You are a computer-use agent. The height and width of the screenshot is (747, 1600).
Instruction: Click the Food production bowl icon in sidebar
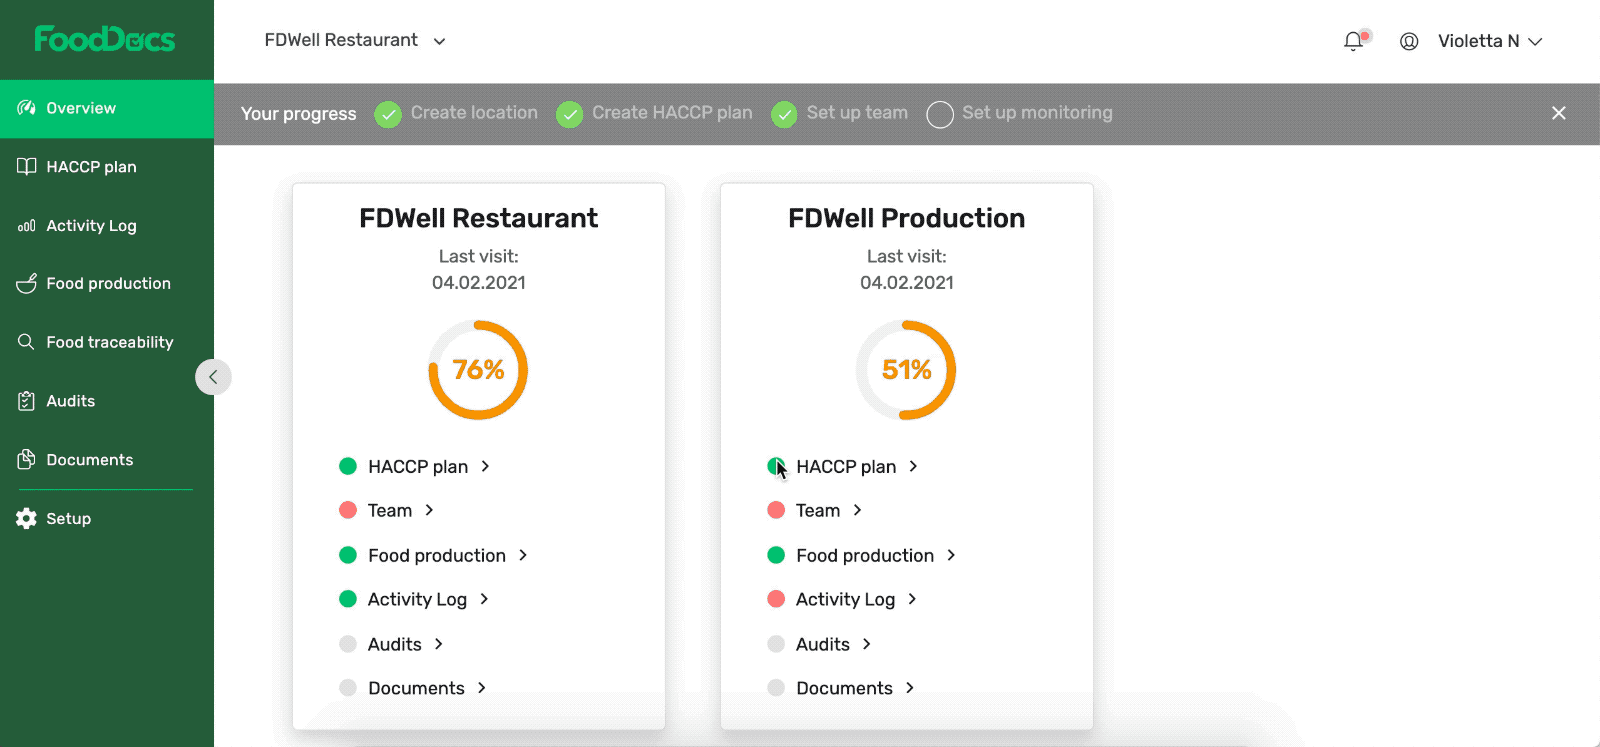pos(27,284)
